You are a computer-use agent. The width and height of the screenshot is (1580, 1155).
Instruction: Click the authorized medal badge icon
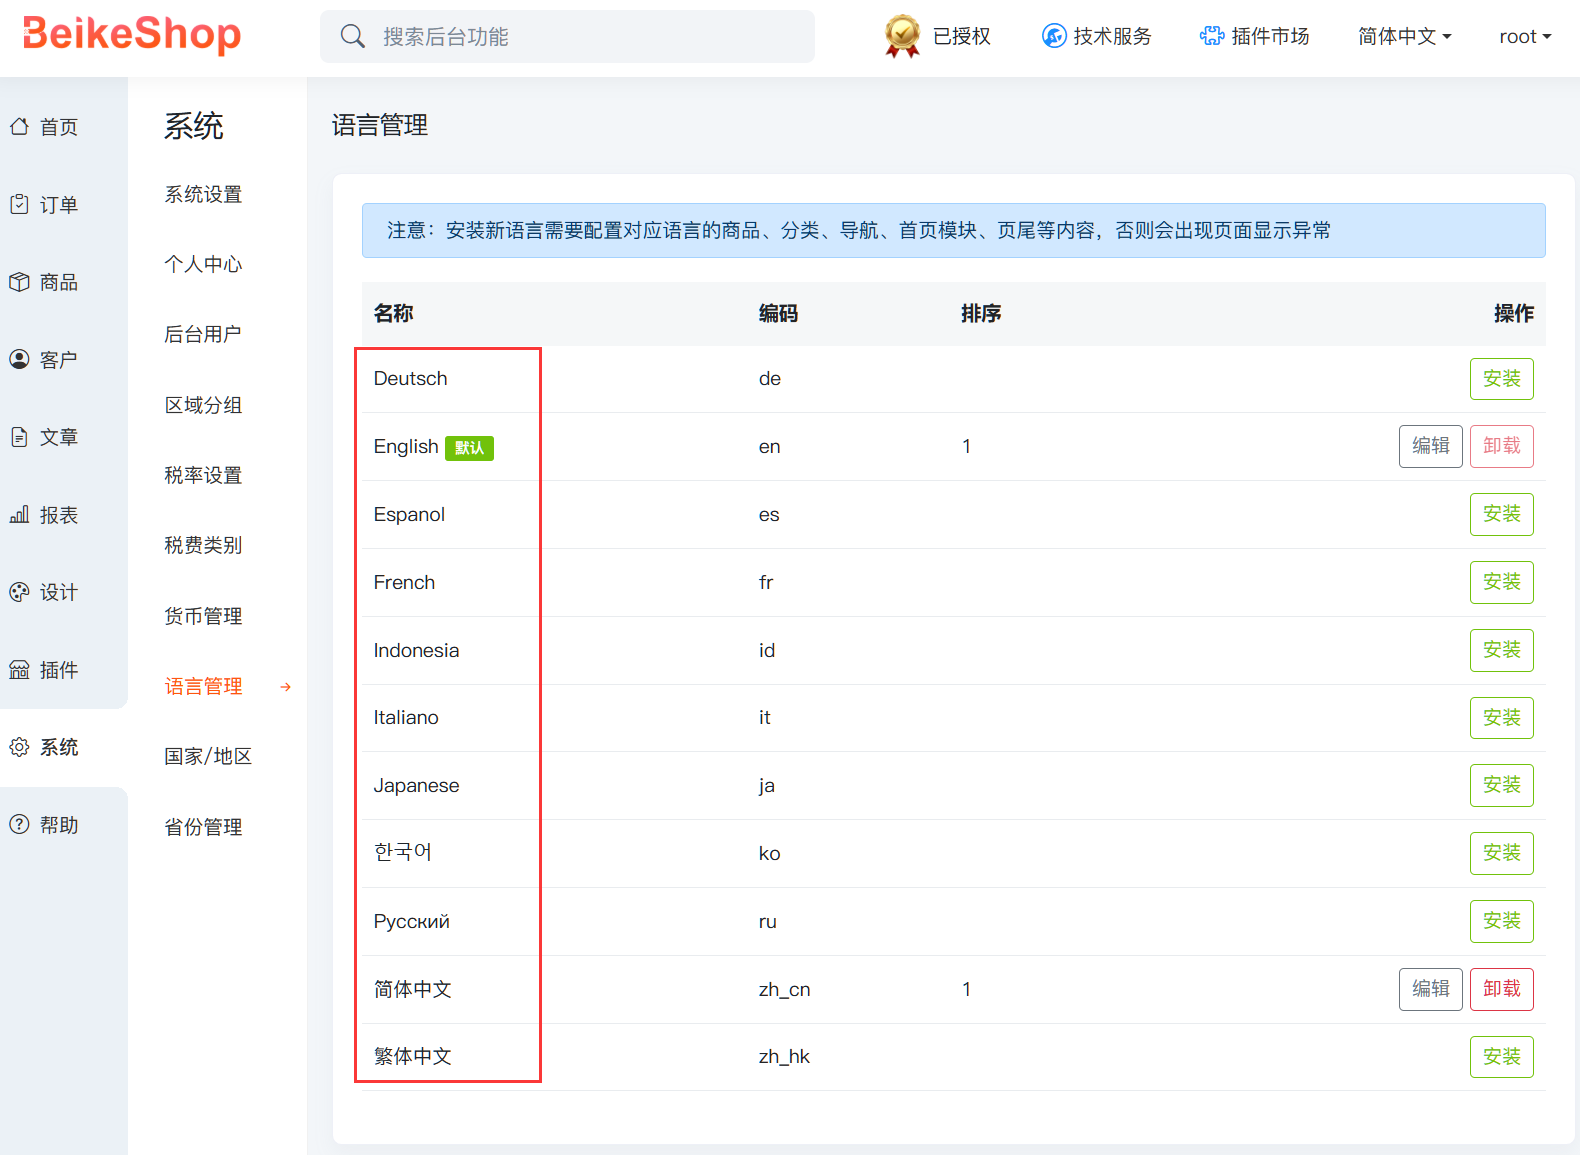pos(902,36)
